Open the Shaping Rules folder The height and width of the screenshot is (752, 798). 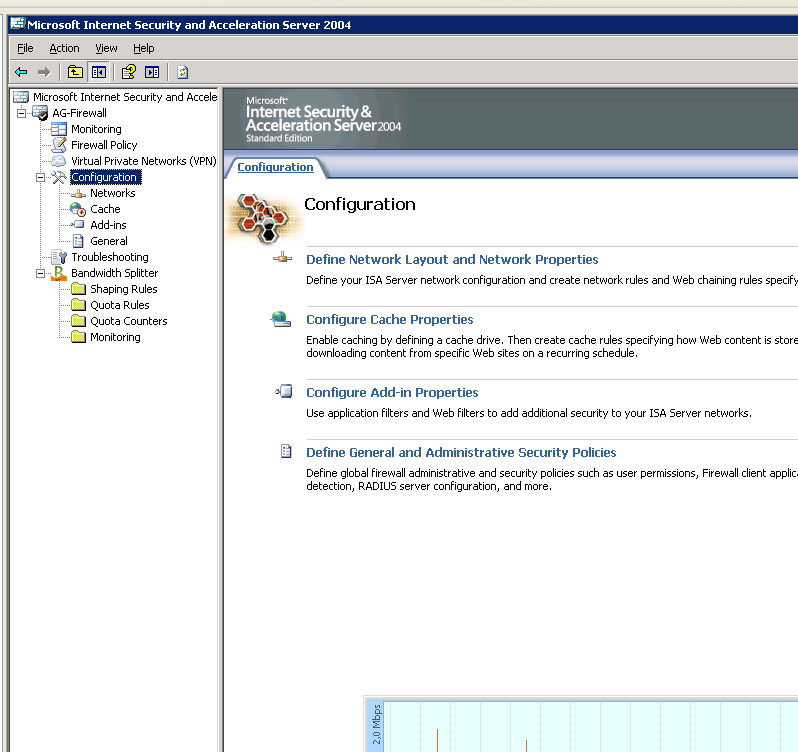123,289
